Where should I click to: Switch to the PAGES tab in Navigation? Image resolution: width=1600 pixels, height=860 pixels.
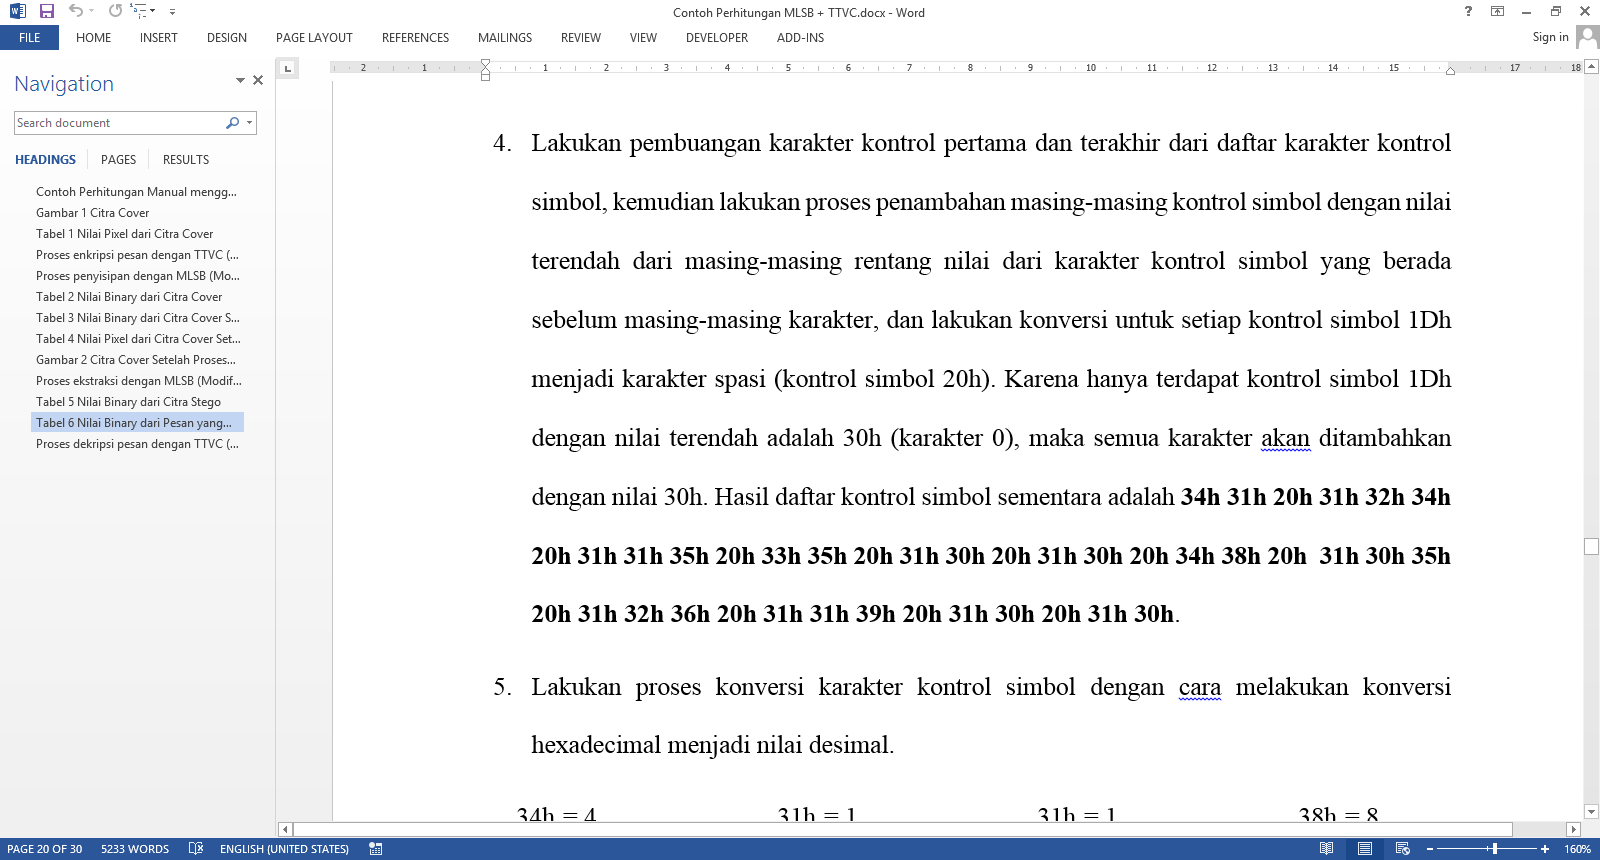[118, 160]
